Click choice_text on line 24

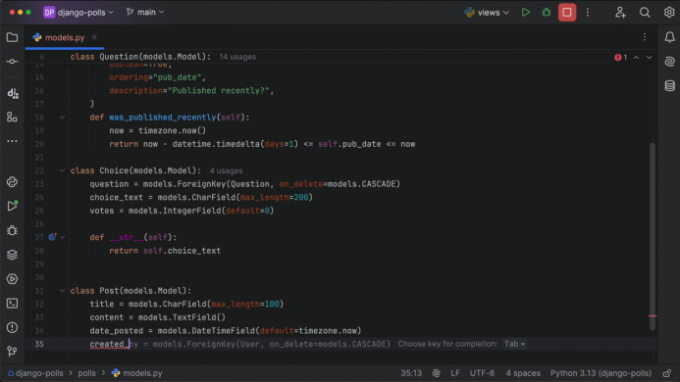point(116,197)
